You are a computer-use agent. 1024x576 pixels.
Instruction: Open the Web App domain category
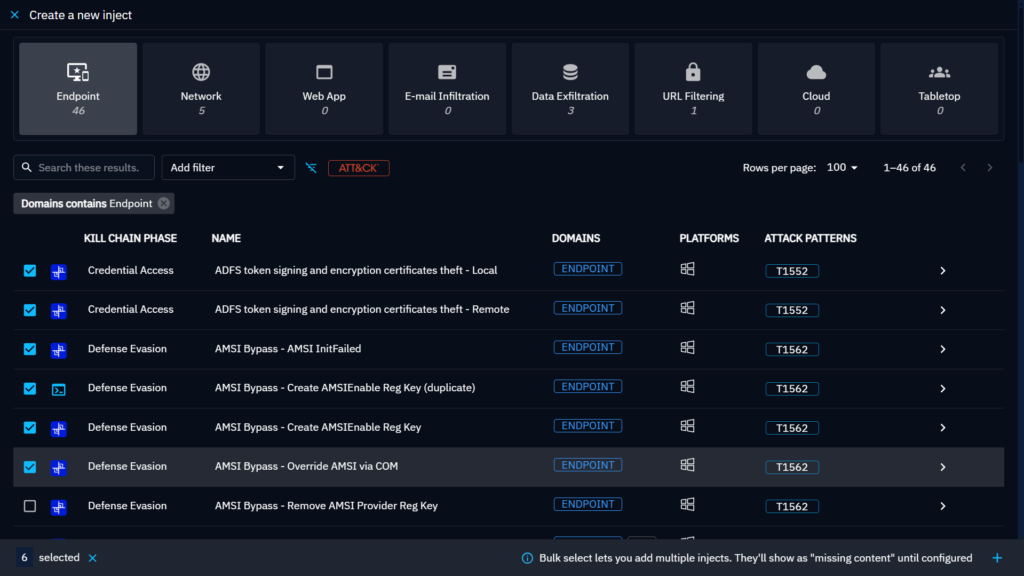click(324, 88)
